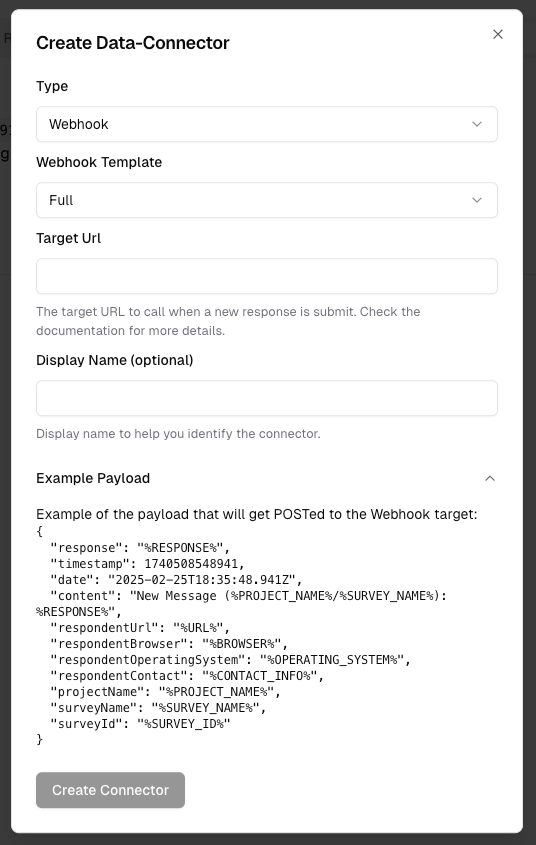Click the "surveyId": "%SURVEY_ID%" line
Image resolution: width=536 pixels, height=845 pixels.
click(140, 724)
